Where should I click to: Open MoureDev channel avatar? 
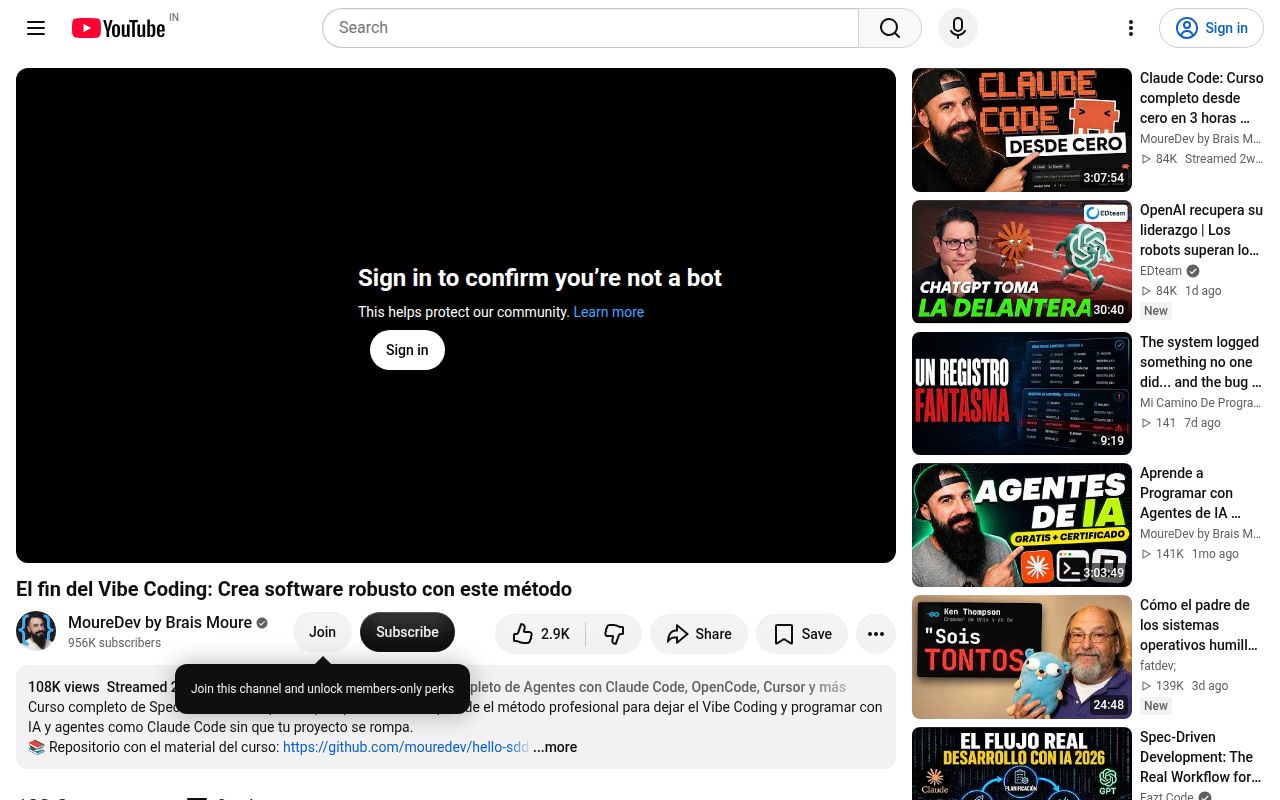point(36,631)
